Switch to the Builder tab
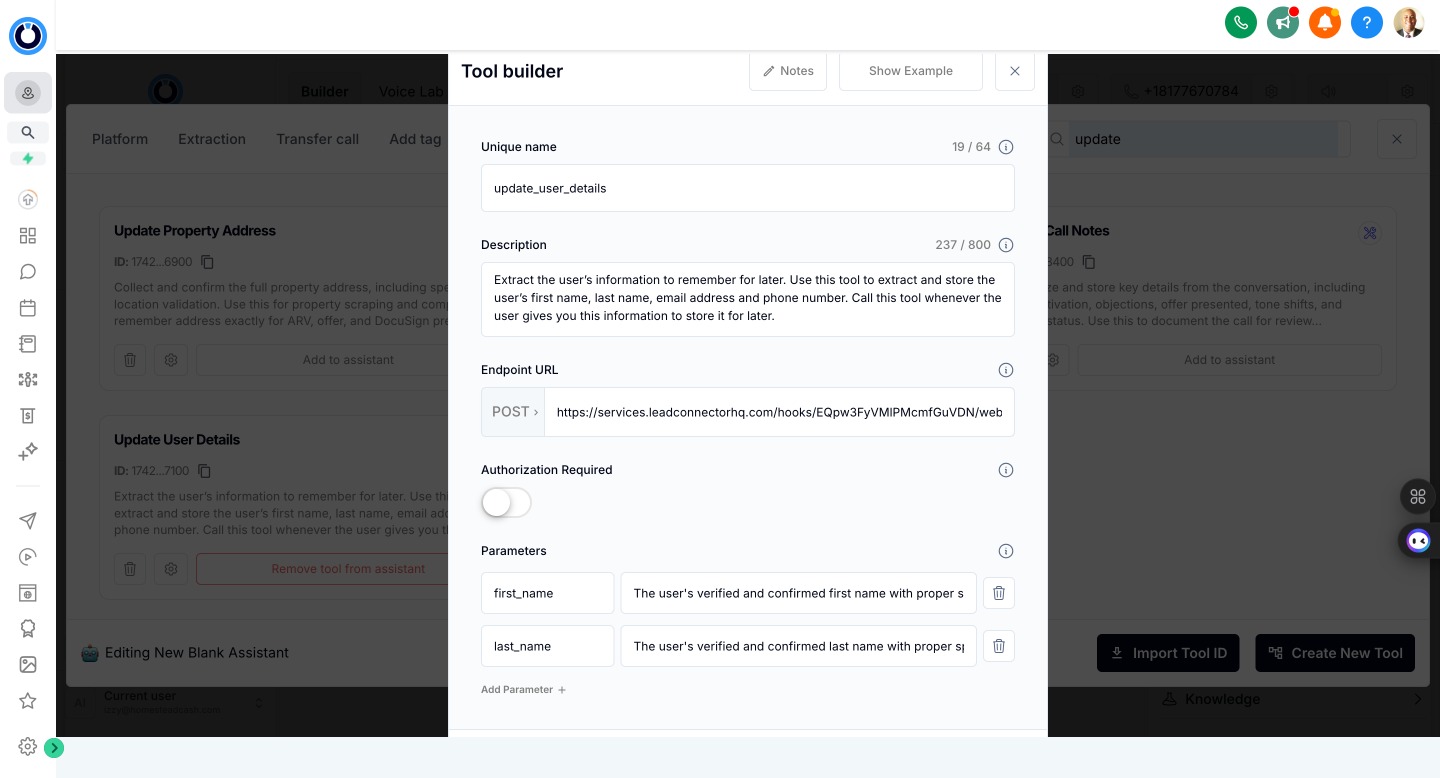The width and height of the screenshot is (1440, 778). [x=324, y=91]
